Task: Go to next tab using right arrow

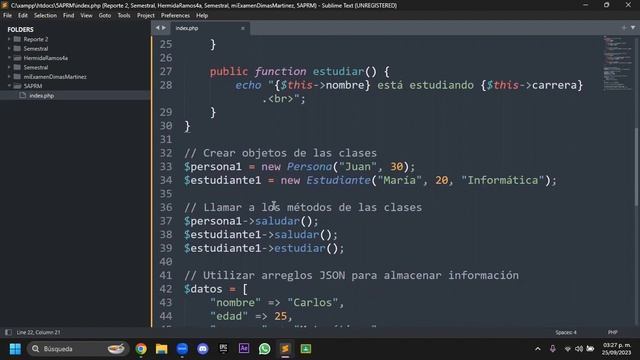Action: [x=164, y=28]
